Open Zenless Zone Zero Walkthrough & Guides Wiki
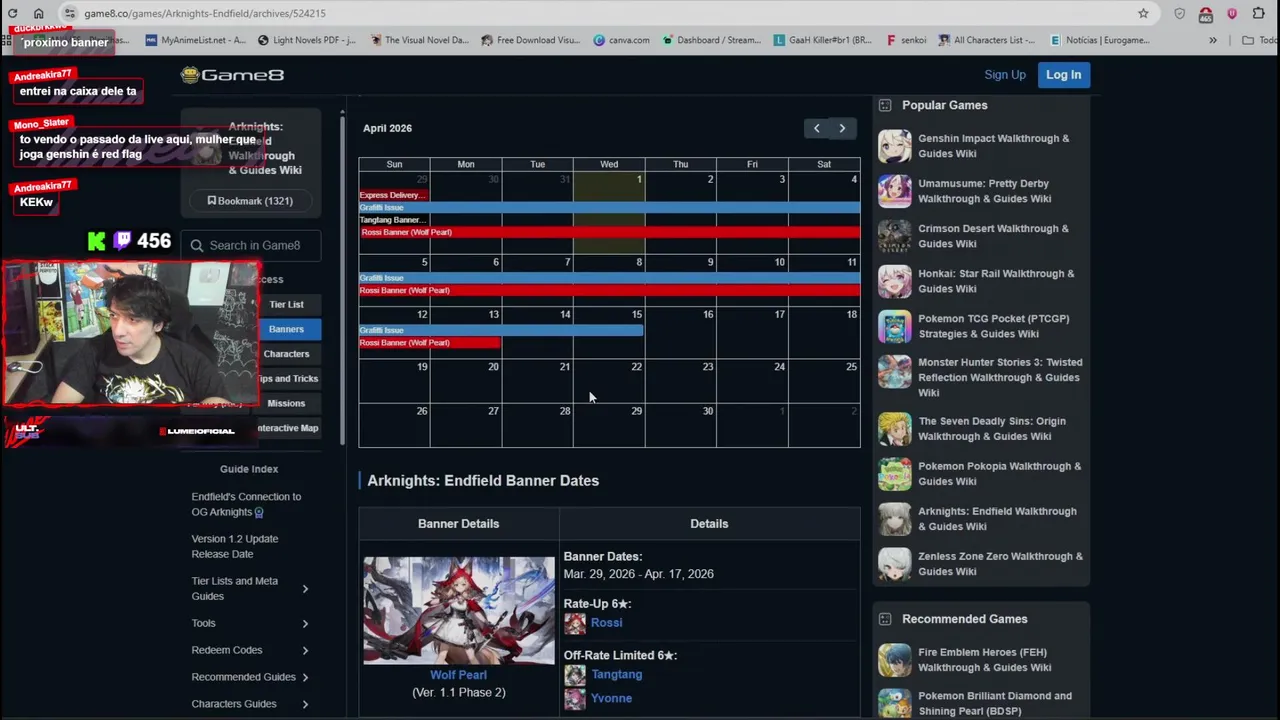 coord(1000,564)
